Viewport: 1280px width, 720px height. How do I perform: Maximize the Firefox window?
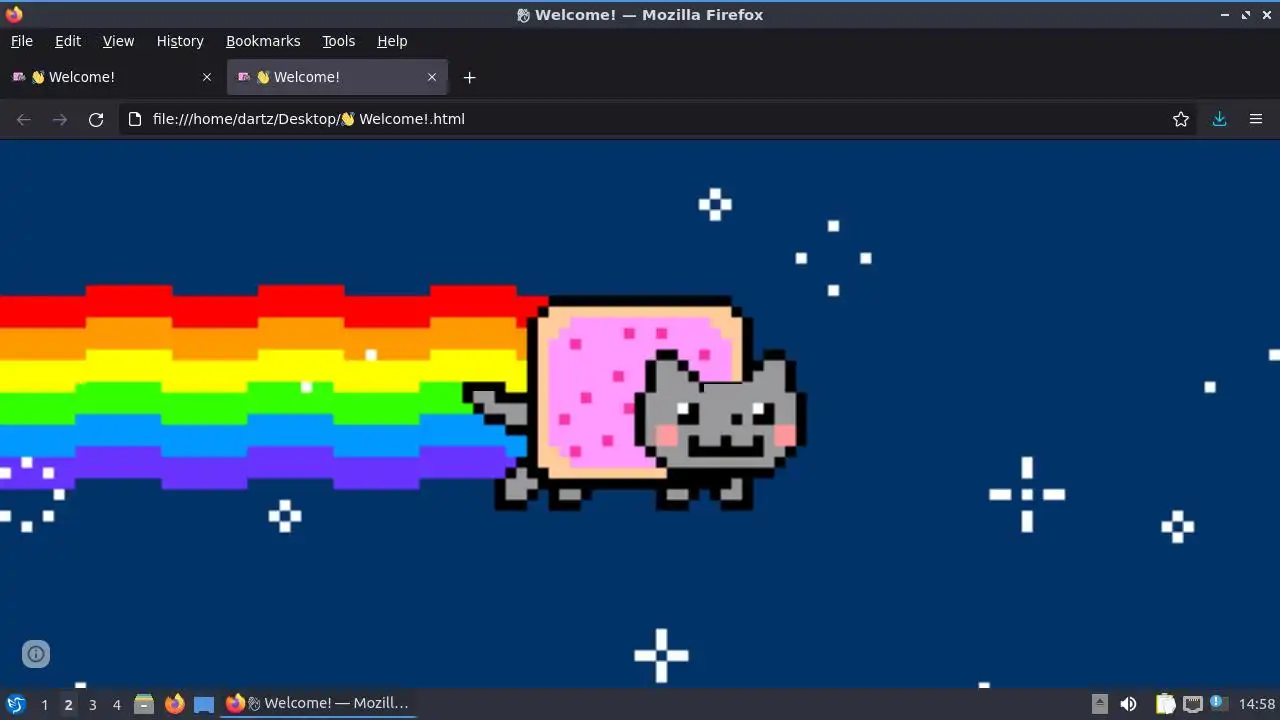pyautogui.click(x=1246, y=15)
